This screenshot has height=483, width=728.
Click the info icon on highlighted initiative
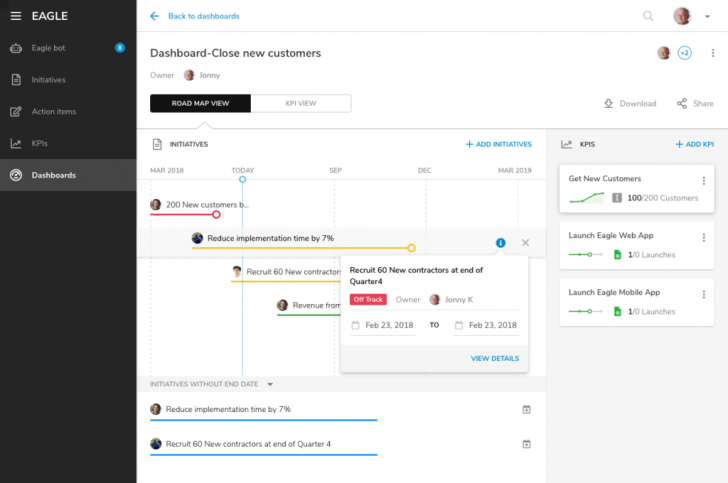click(500, 243)
